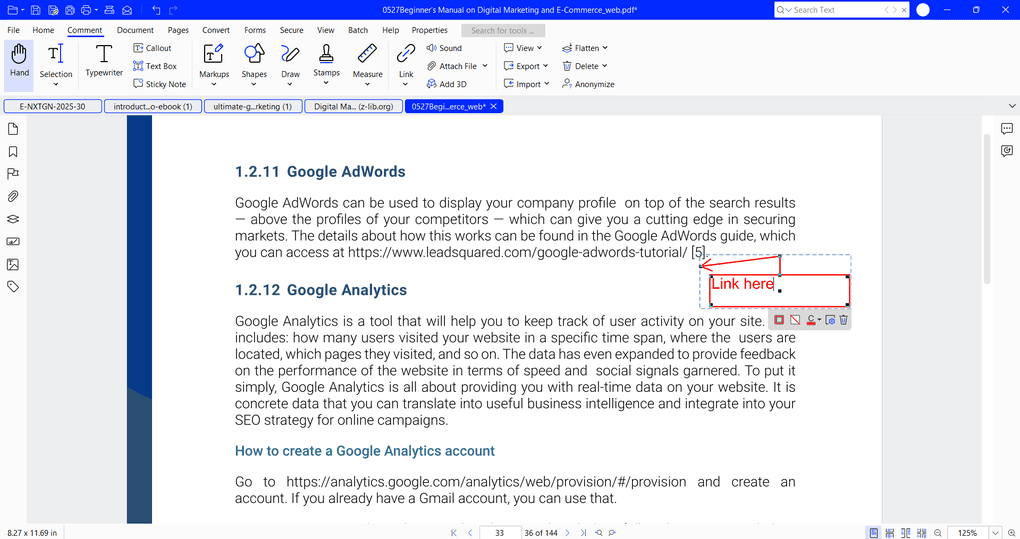Switch to E-NXTGN-2025-30 document tab

click(x=53, y=107)
